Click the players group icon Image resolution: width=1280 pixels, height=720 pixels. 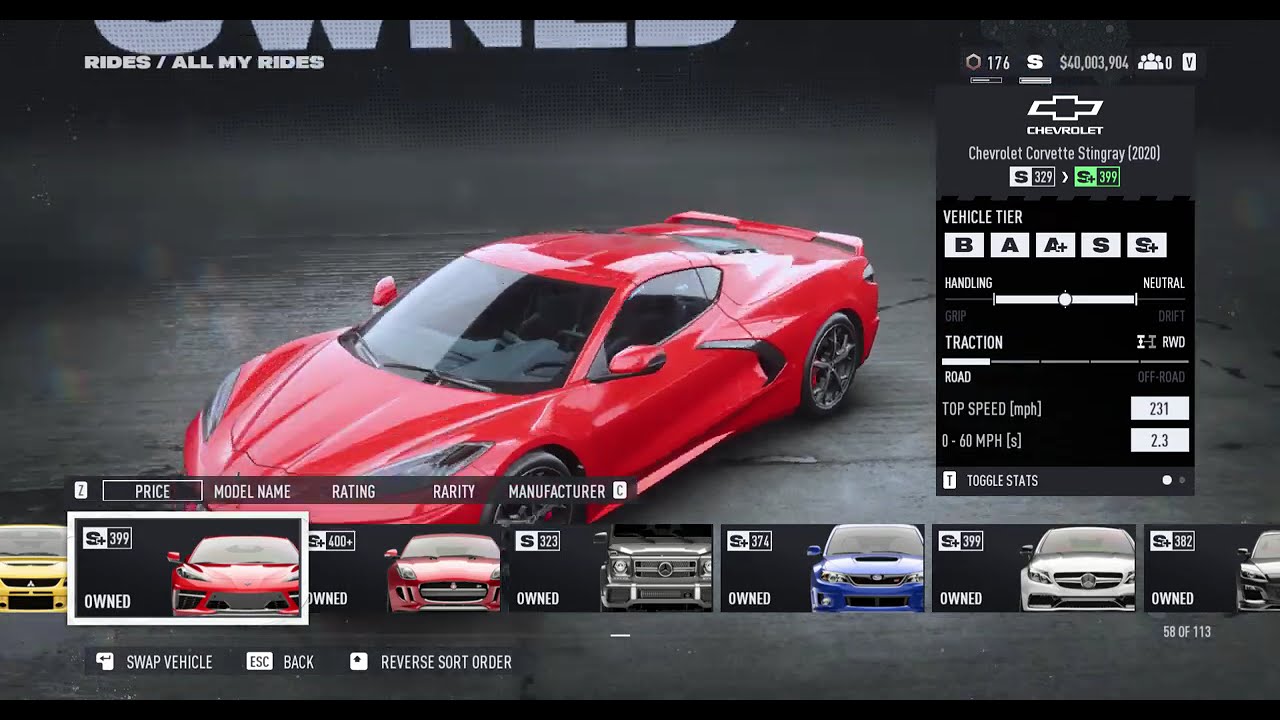click(1150, 62)
